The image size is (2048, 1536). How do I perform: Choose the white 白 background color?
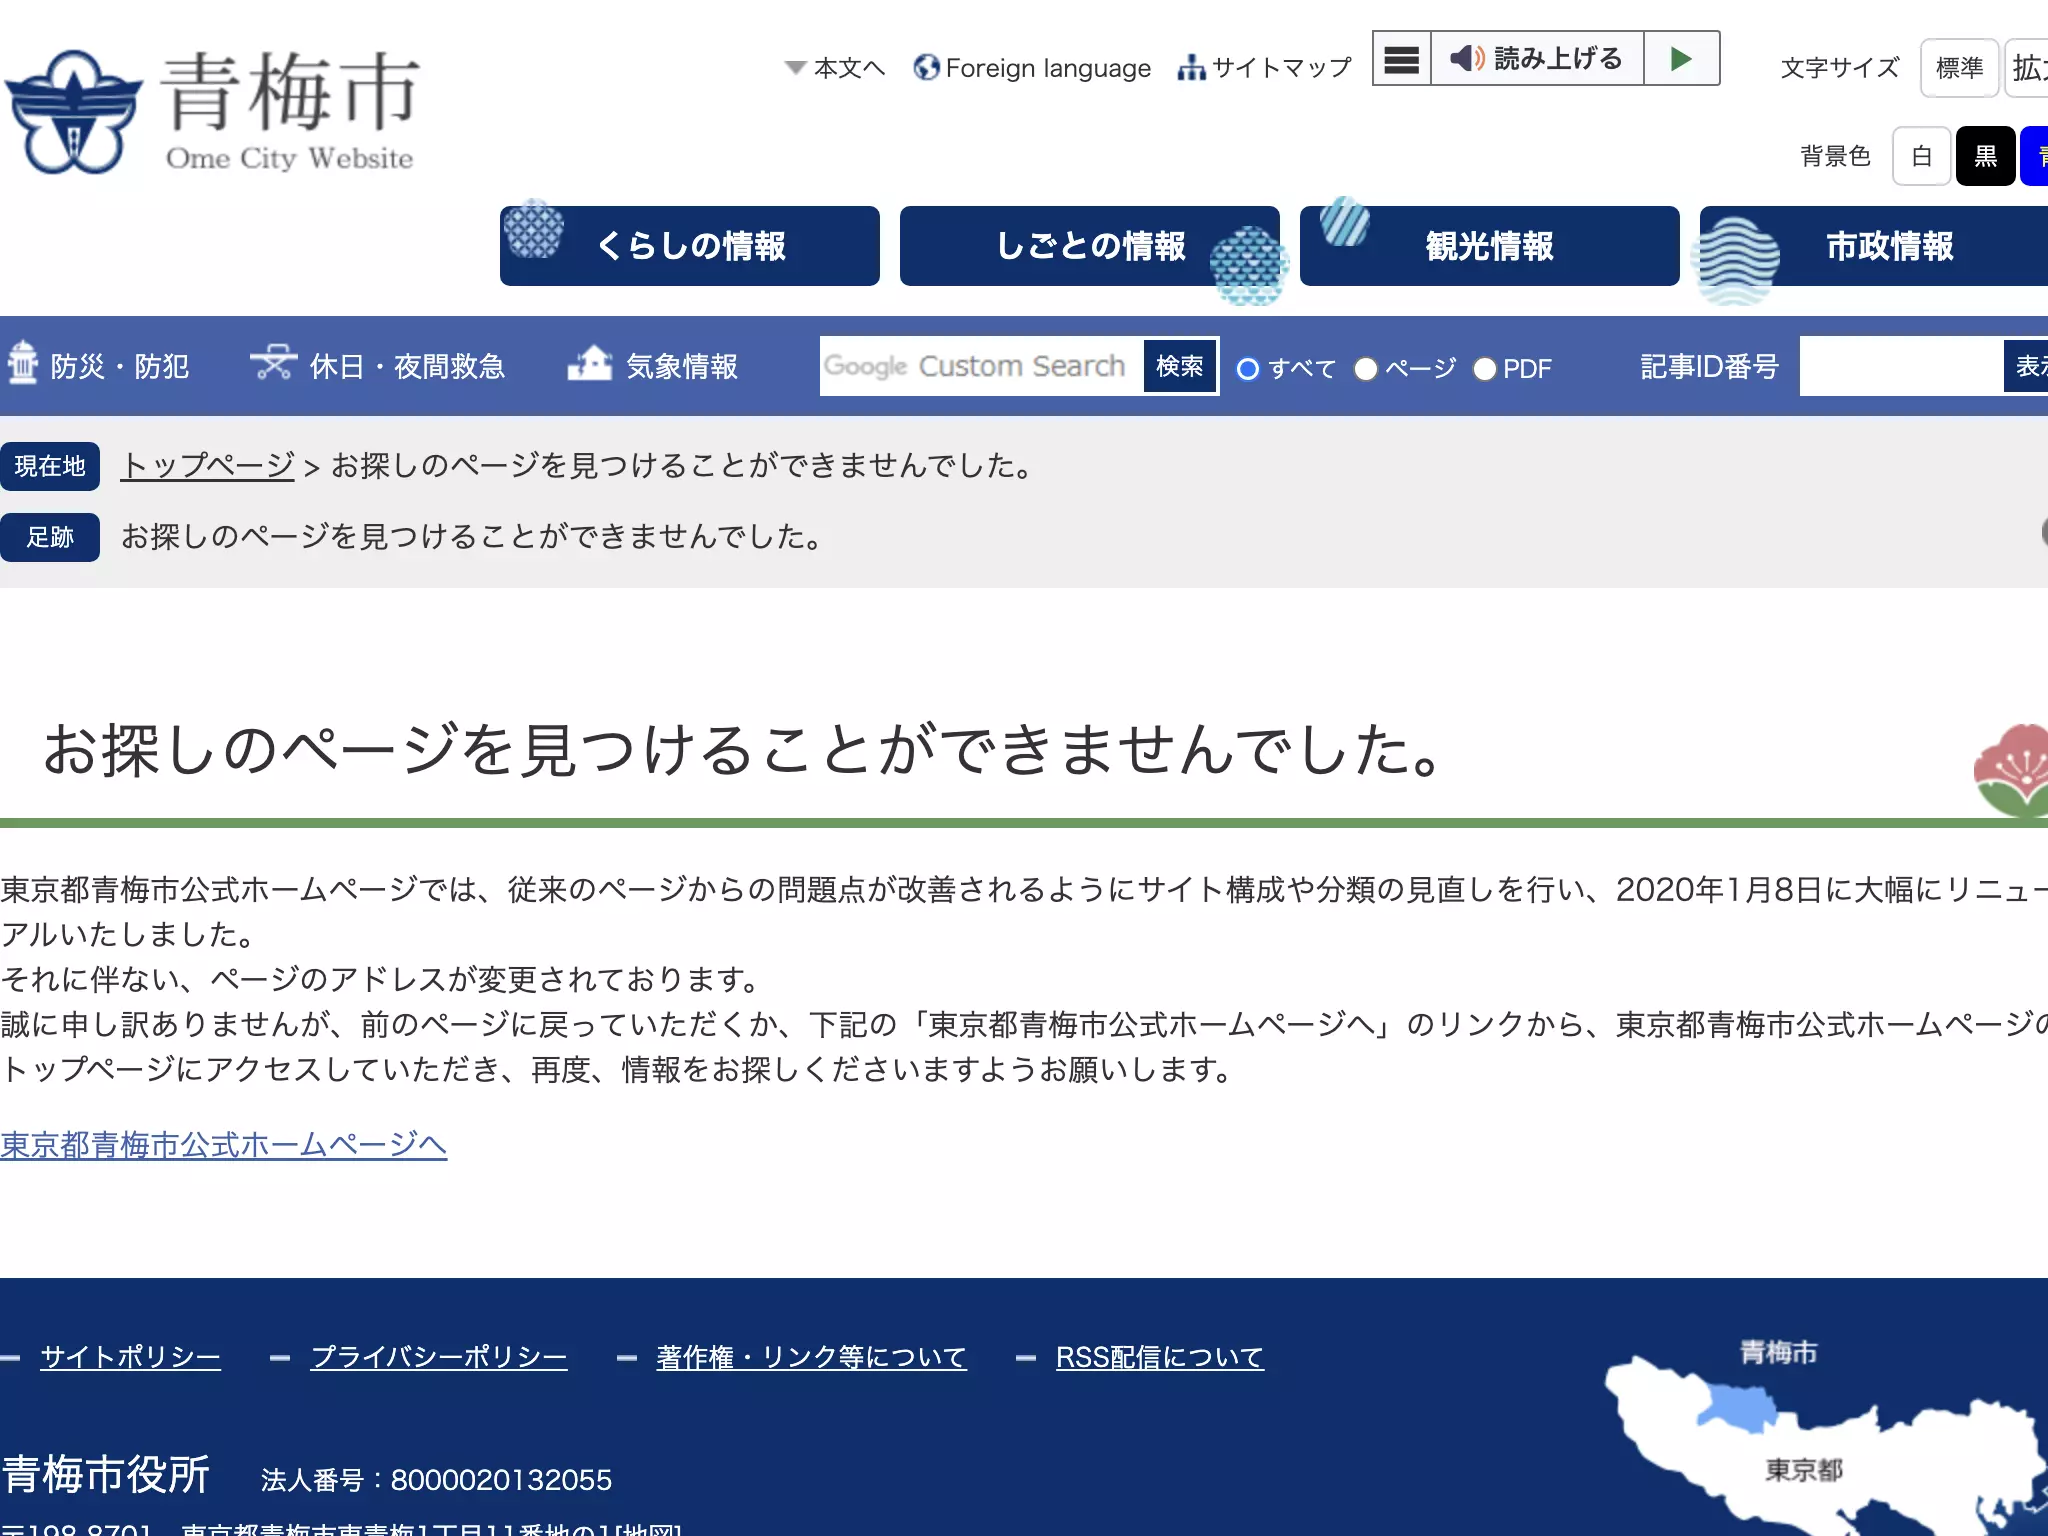click(1921, 156)
